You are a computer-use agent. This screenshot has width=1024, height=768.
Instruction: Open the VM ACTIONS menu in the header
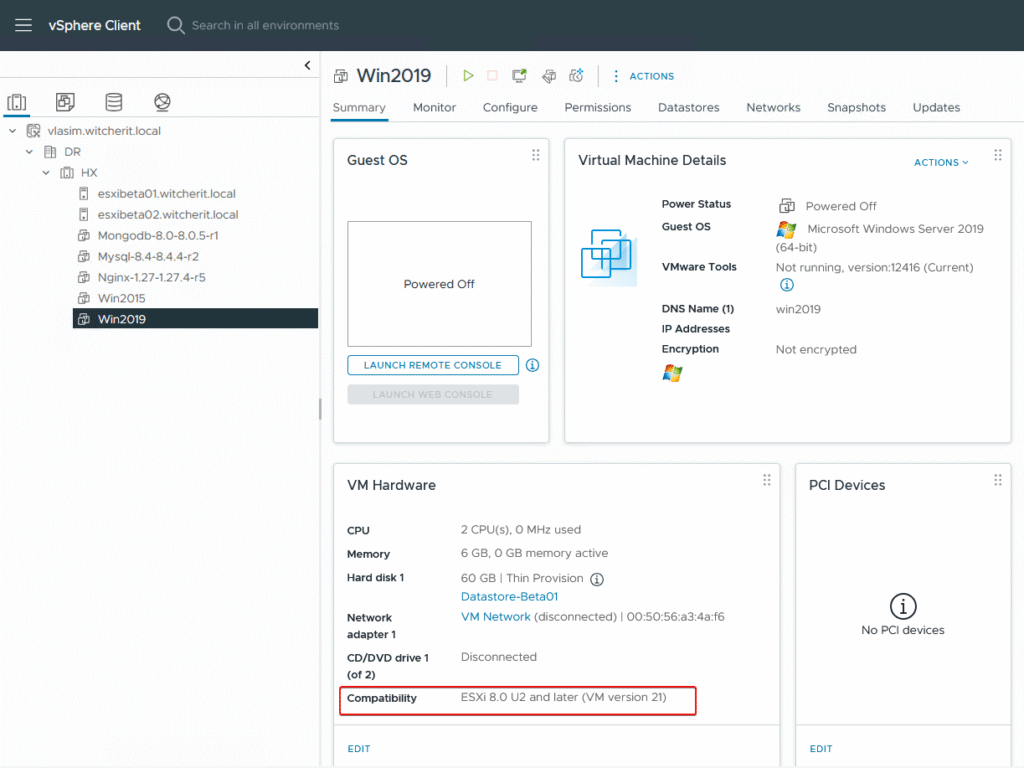coord(643,76)
